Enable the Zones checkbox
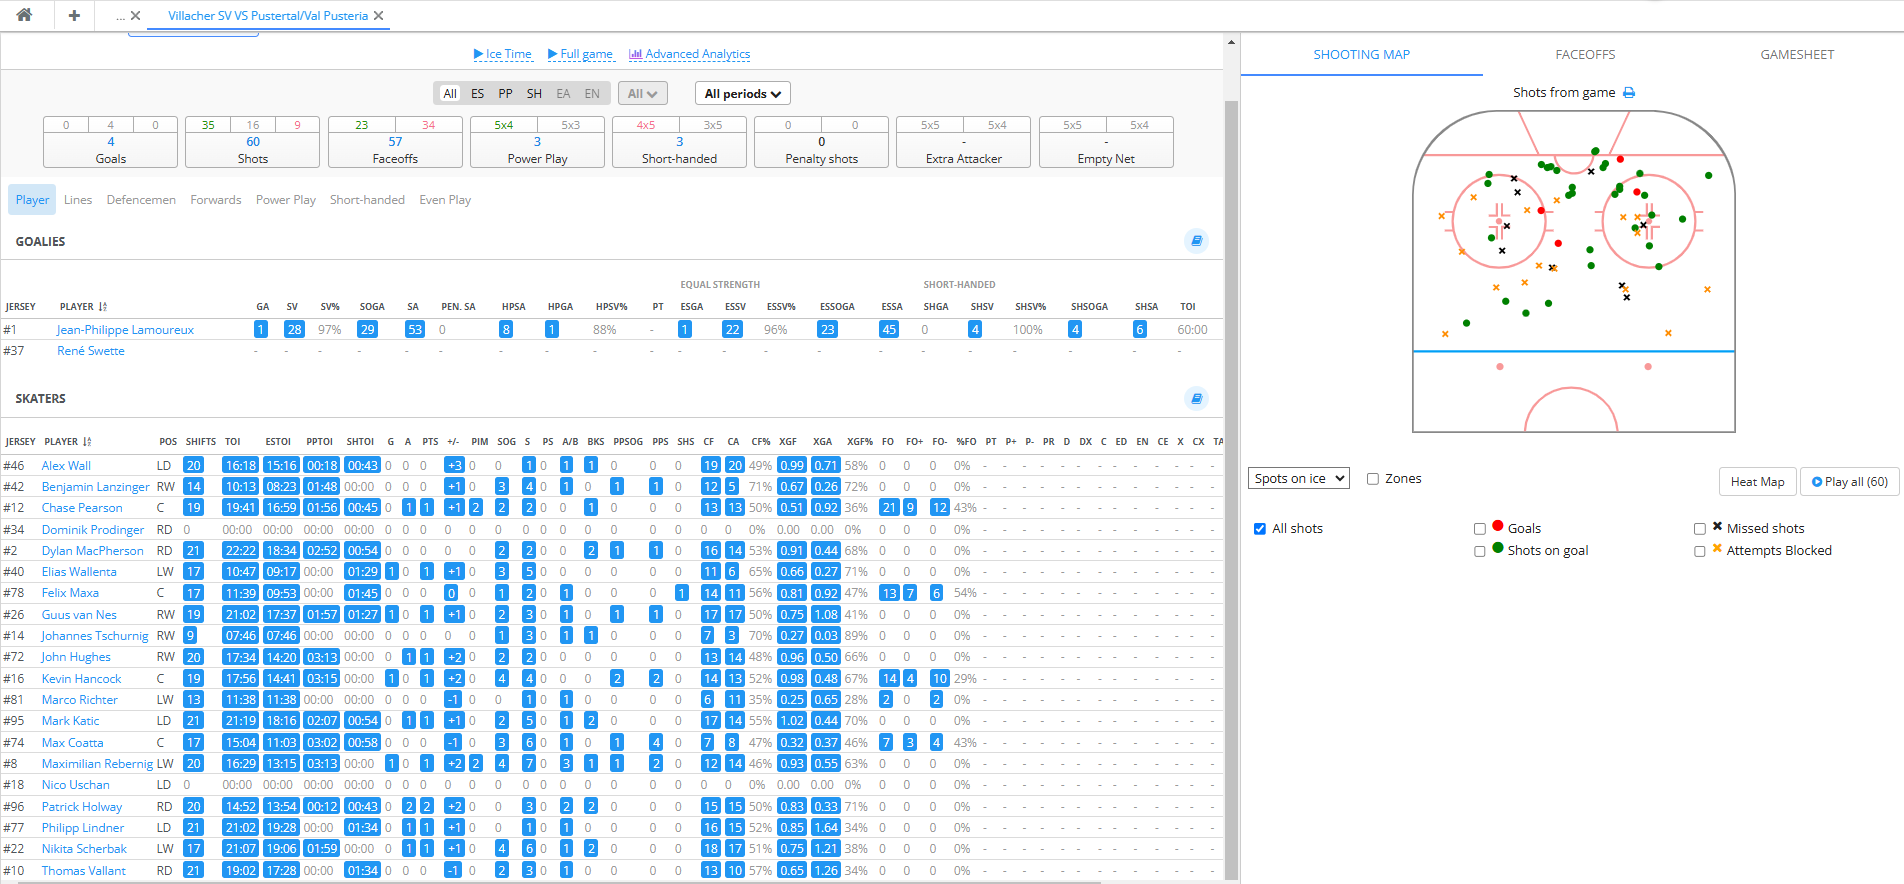This screenshot has height=884, width=1904. coord(1373,479)
